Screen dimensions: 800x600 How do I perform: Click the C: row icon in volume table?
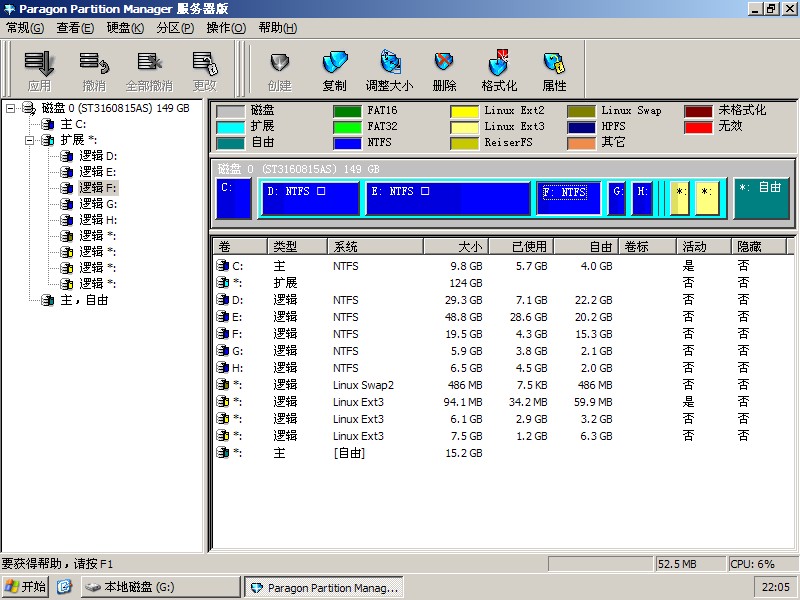(x=222, y=266)
